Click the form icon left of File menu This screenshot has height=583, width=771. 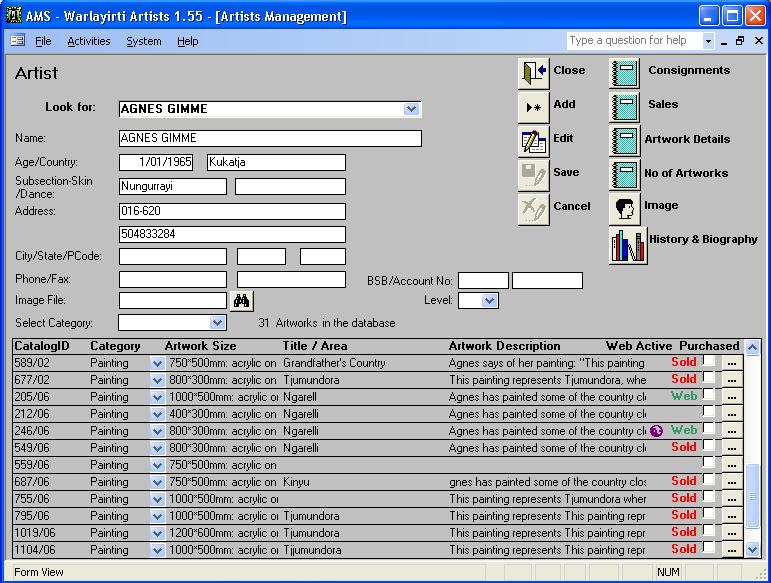coord(18,41)
